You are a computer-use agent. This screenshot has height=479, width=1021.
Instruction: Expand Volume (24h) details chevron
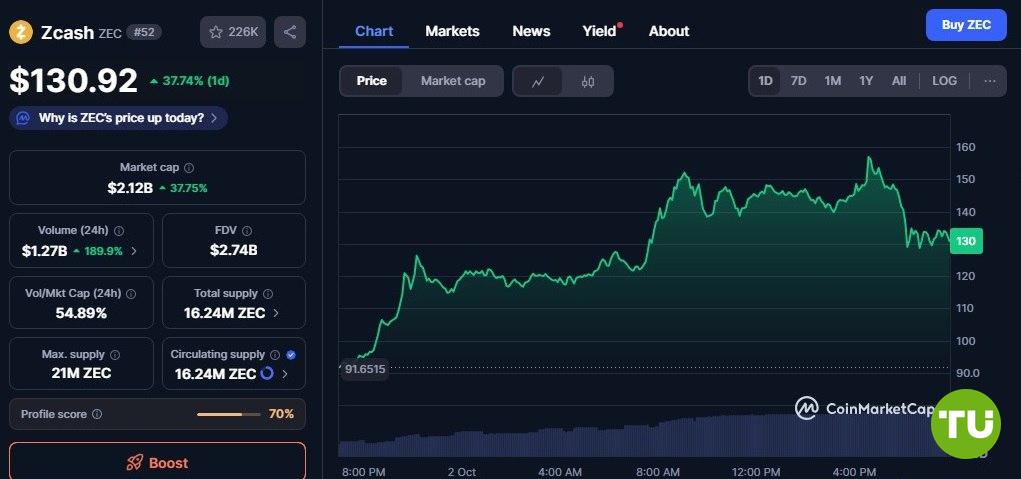coord(134,251)
